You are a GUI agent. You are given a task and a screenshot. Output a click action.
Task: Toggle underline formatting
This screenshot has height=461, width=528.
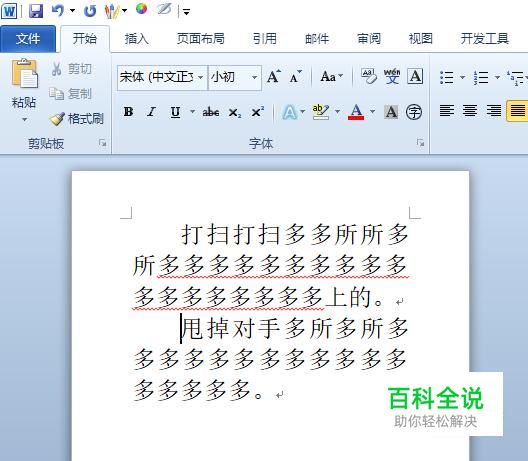click(x=175, y=112)
